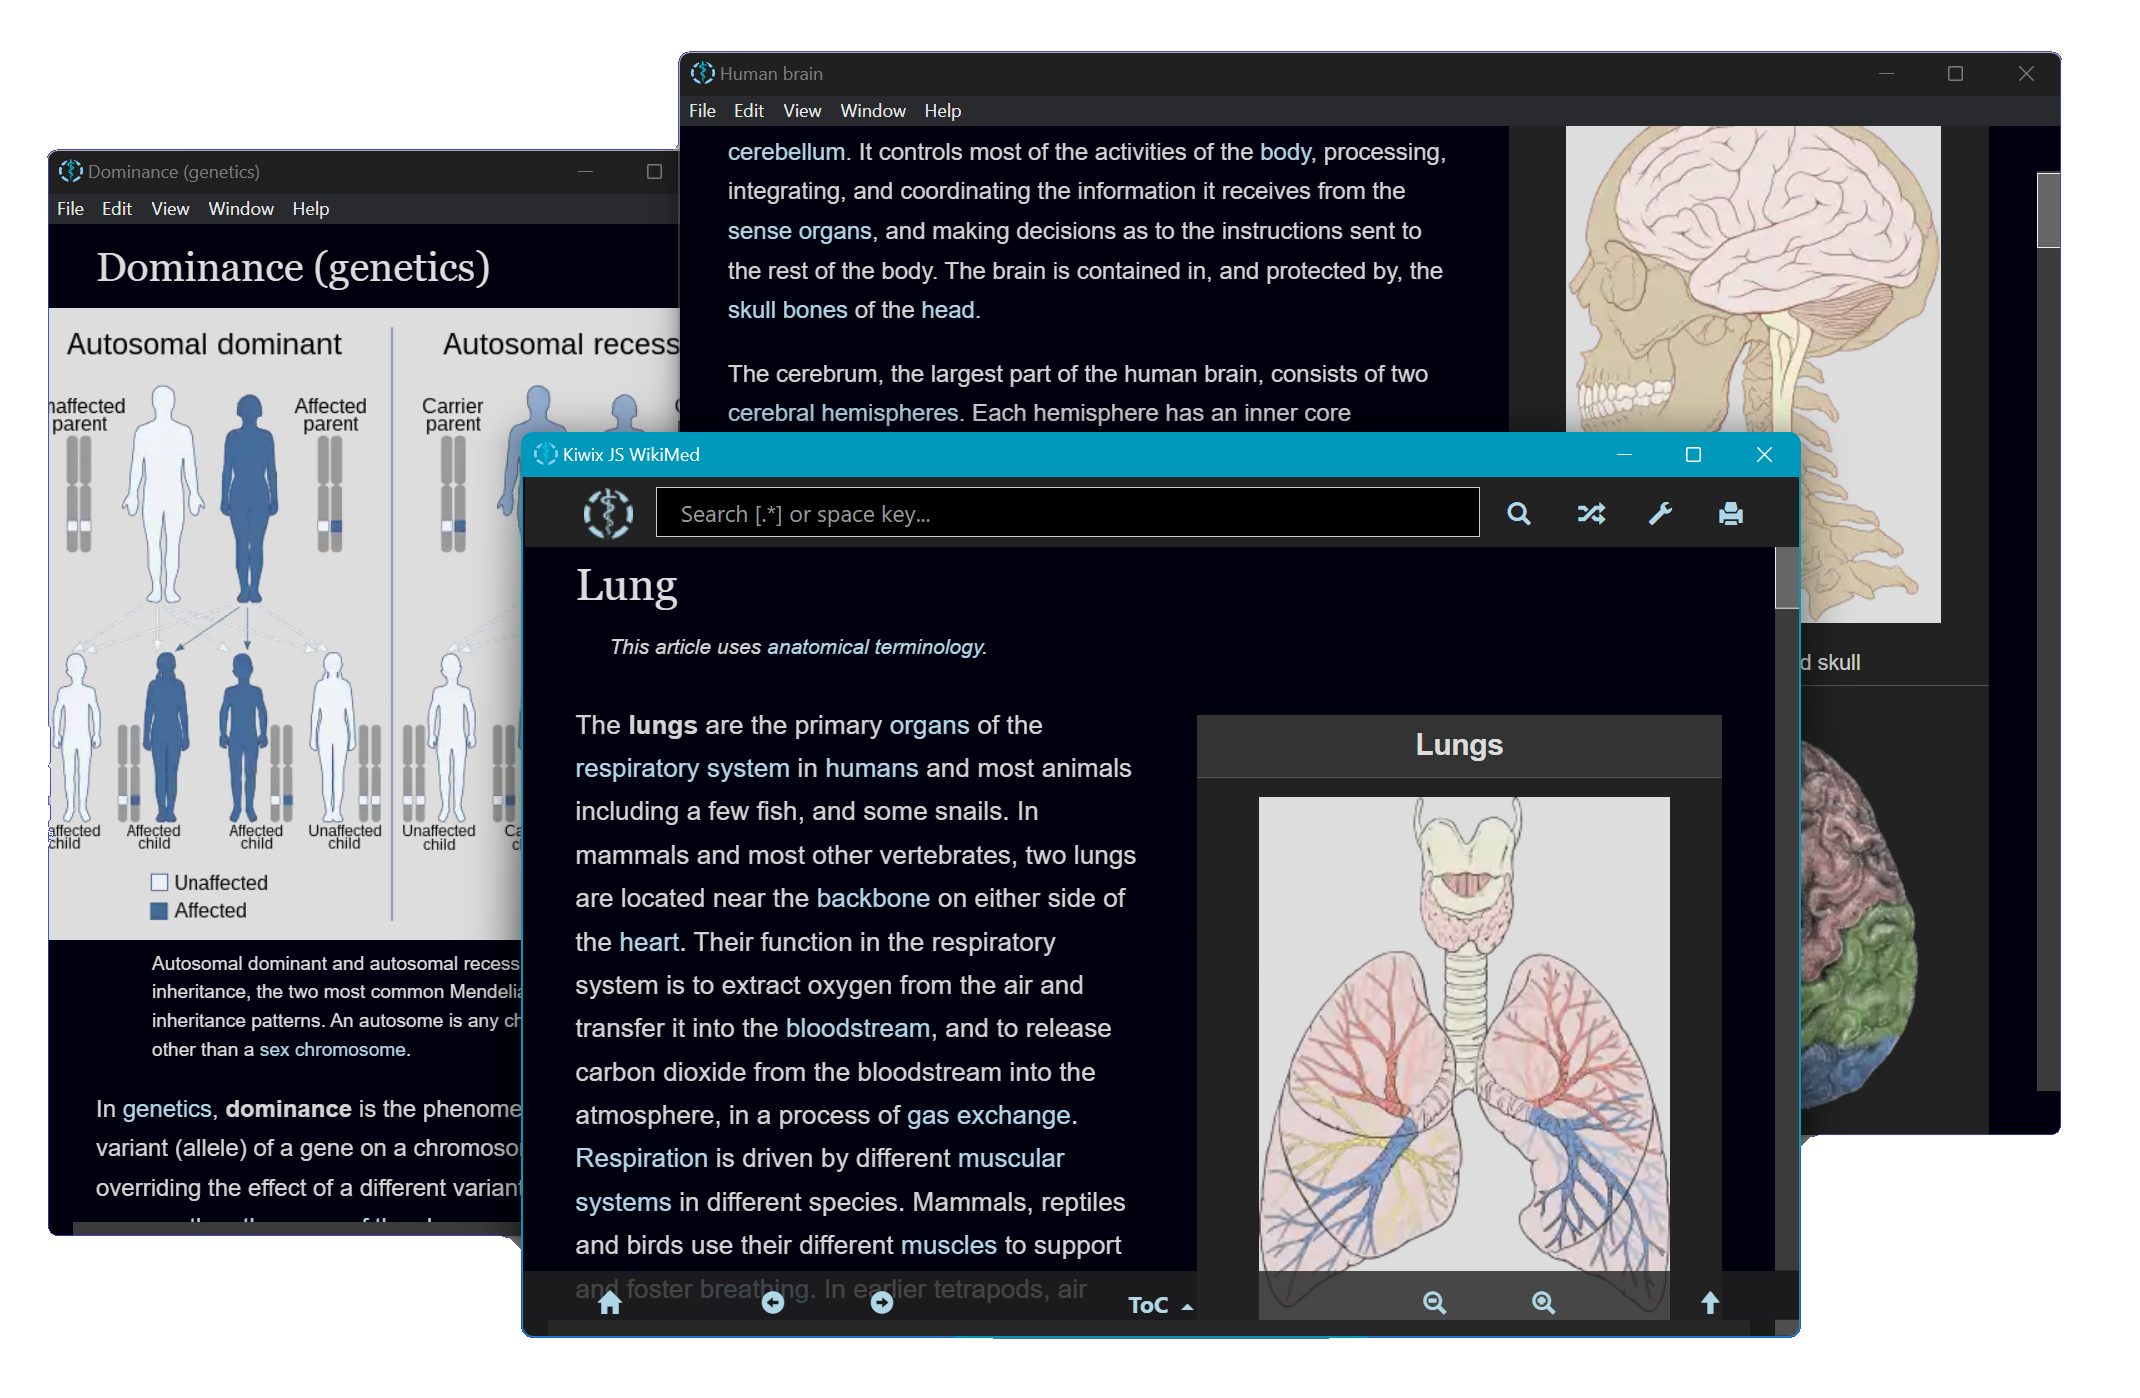This screenshot has width=2140, height=1398.
Task: Click the brain and skull illustration
Action: (x=1753, y=280)
